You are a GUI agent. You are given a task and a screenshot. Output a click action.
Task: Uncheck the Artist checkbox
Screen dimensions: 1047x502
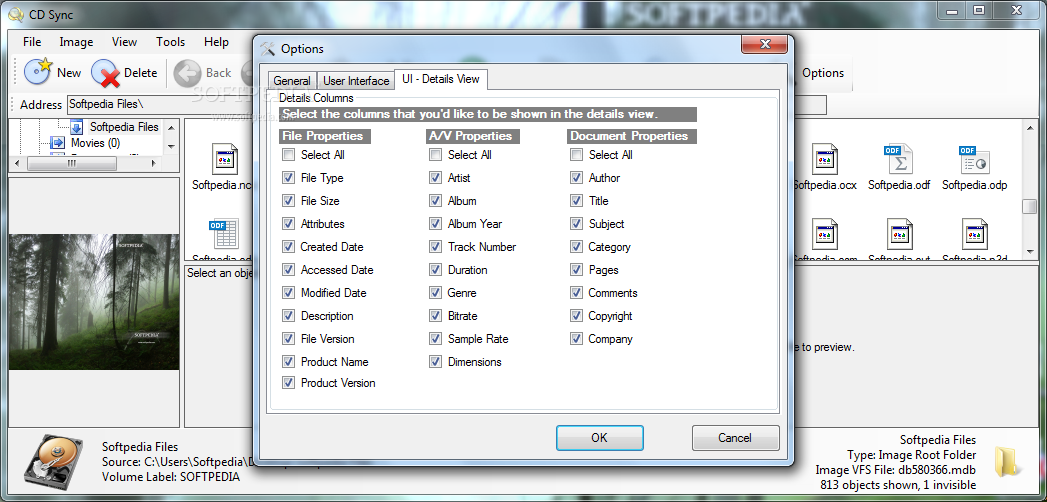(435, 178)
